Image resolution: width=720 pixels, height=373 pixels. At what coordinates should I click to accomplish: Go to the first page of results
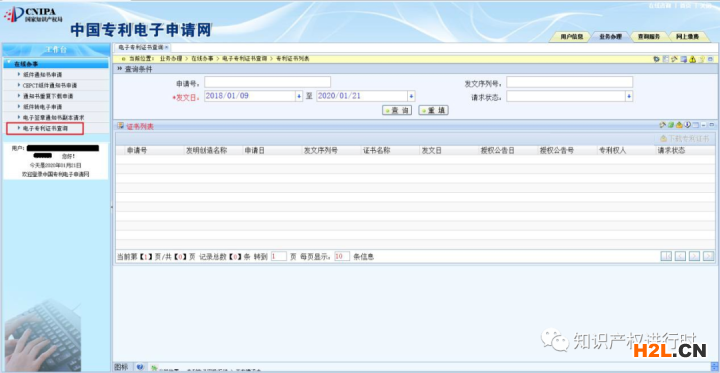pyautogui.click(x=666, y=256)
